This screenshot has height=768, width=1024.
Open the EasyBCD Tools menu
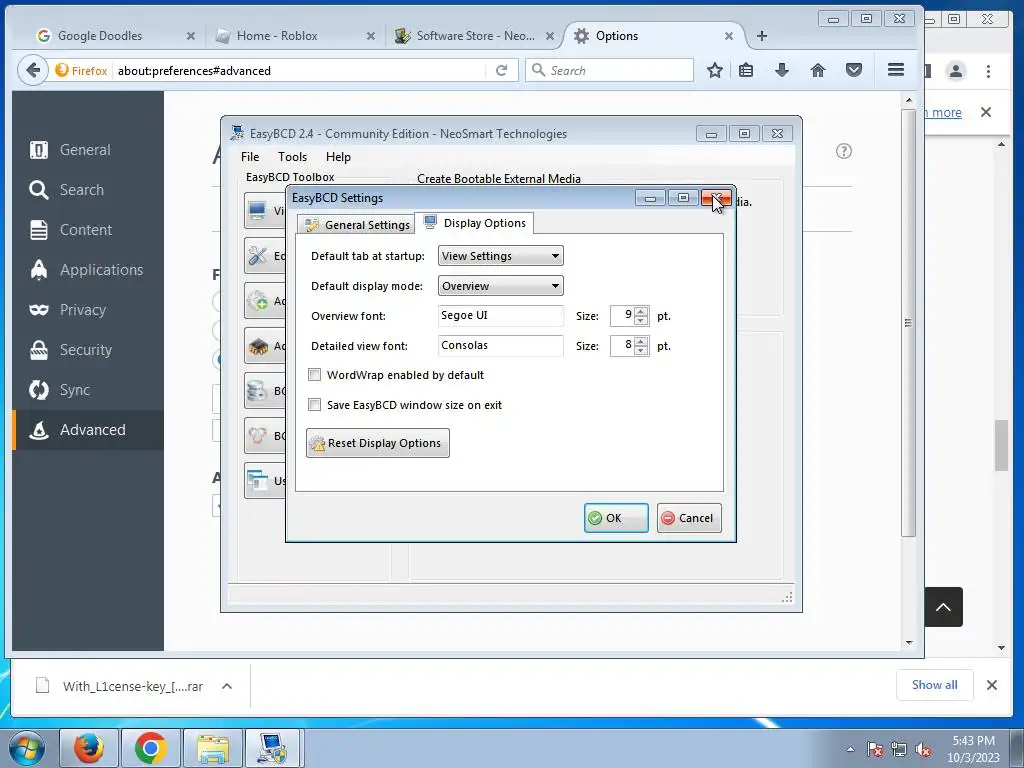click(292, 157)
